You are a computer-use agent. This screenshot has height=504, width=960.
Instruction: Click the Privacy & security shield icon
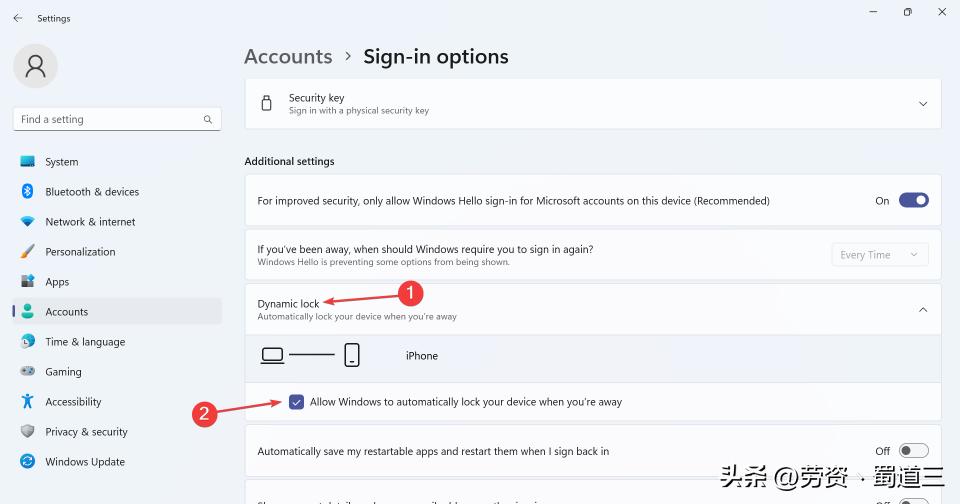28,432
